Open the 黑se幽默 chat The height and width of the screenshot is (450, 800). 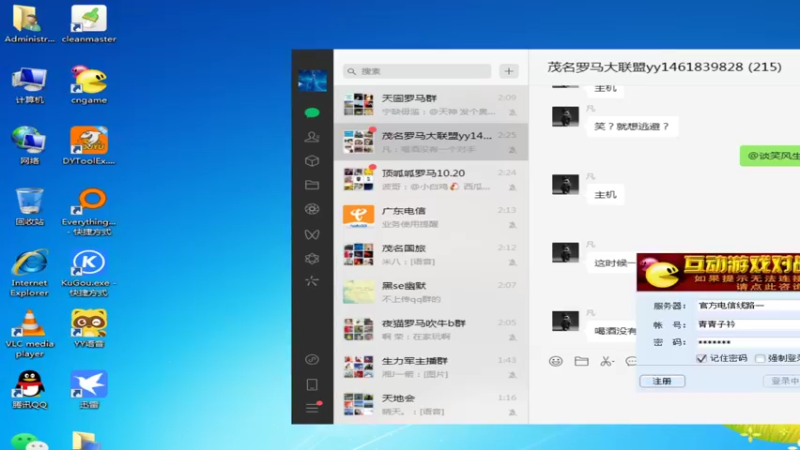pyautogui.click(x=431, y=292)
